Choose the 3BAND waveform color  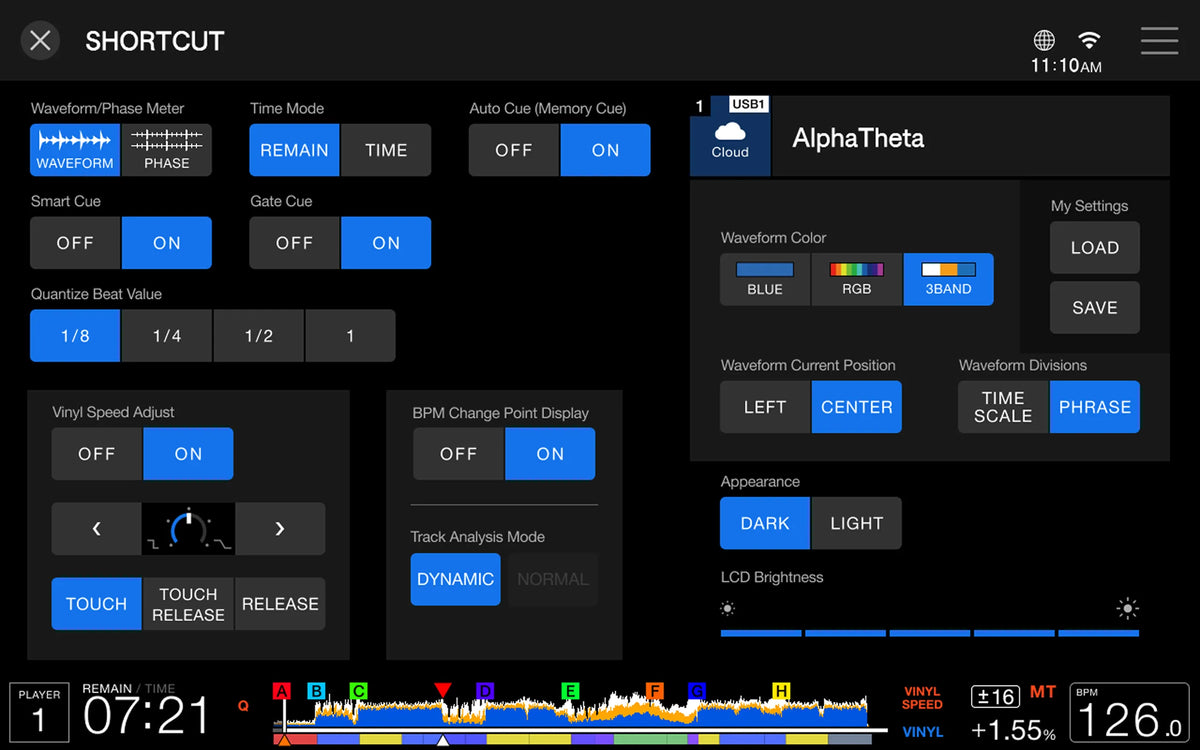(948, 279)
